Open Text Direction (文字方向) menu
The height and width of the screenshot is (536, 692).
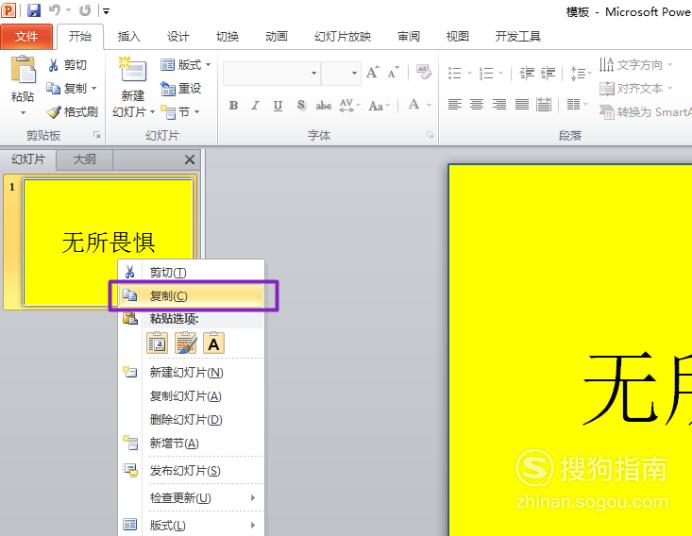pyautogui.click(x=636, y=65)
